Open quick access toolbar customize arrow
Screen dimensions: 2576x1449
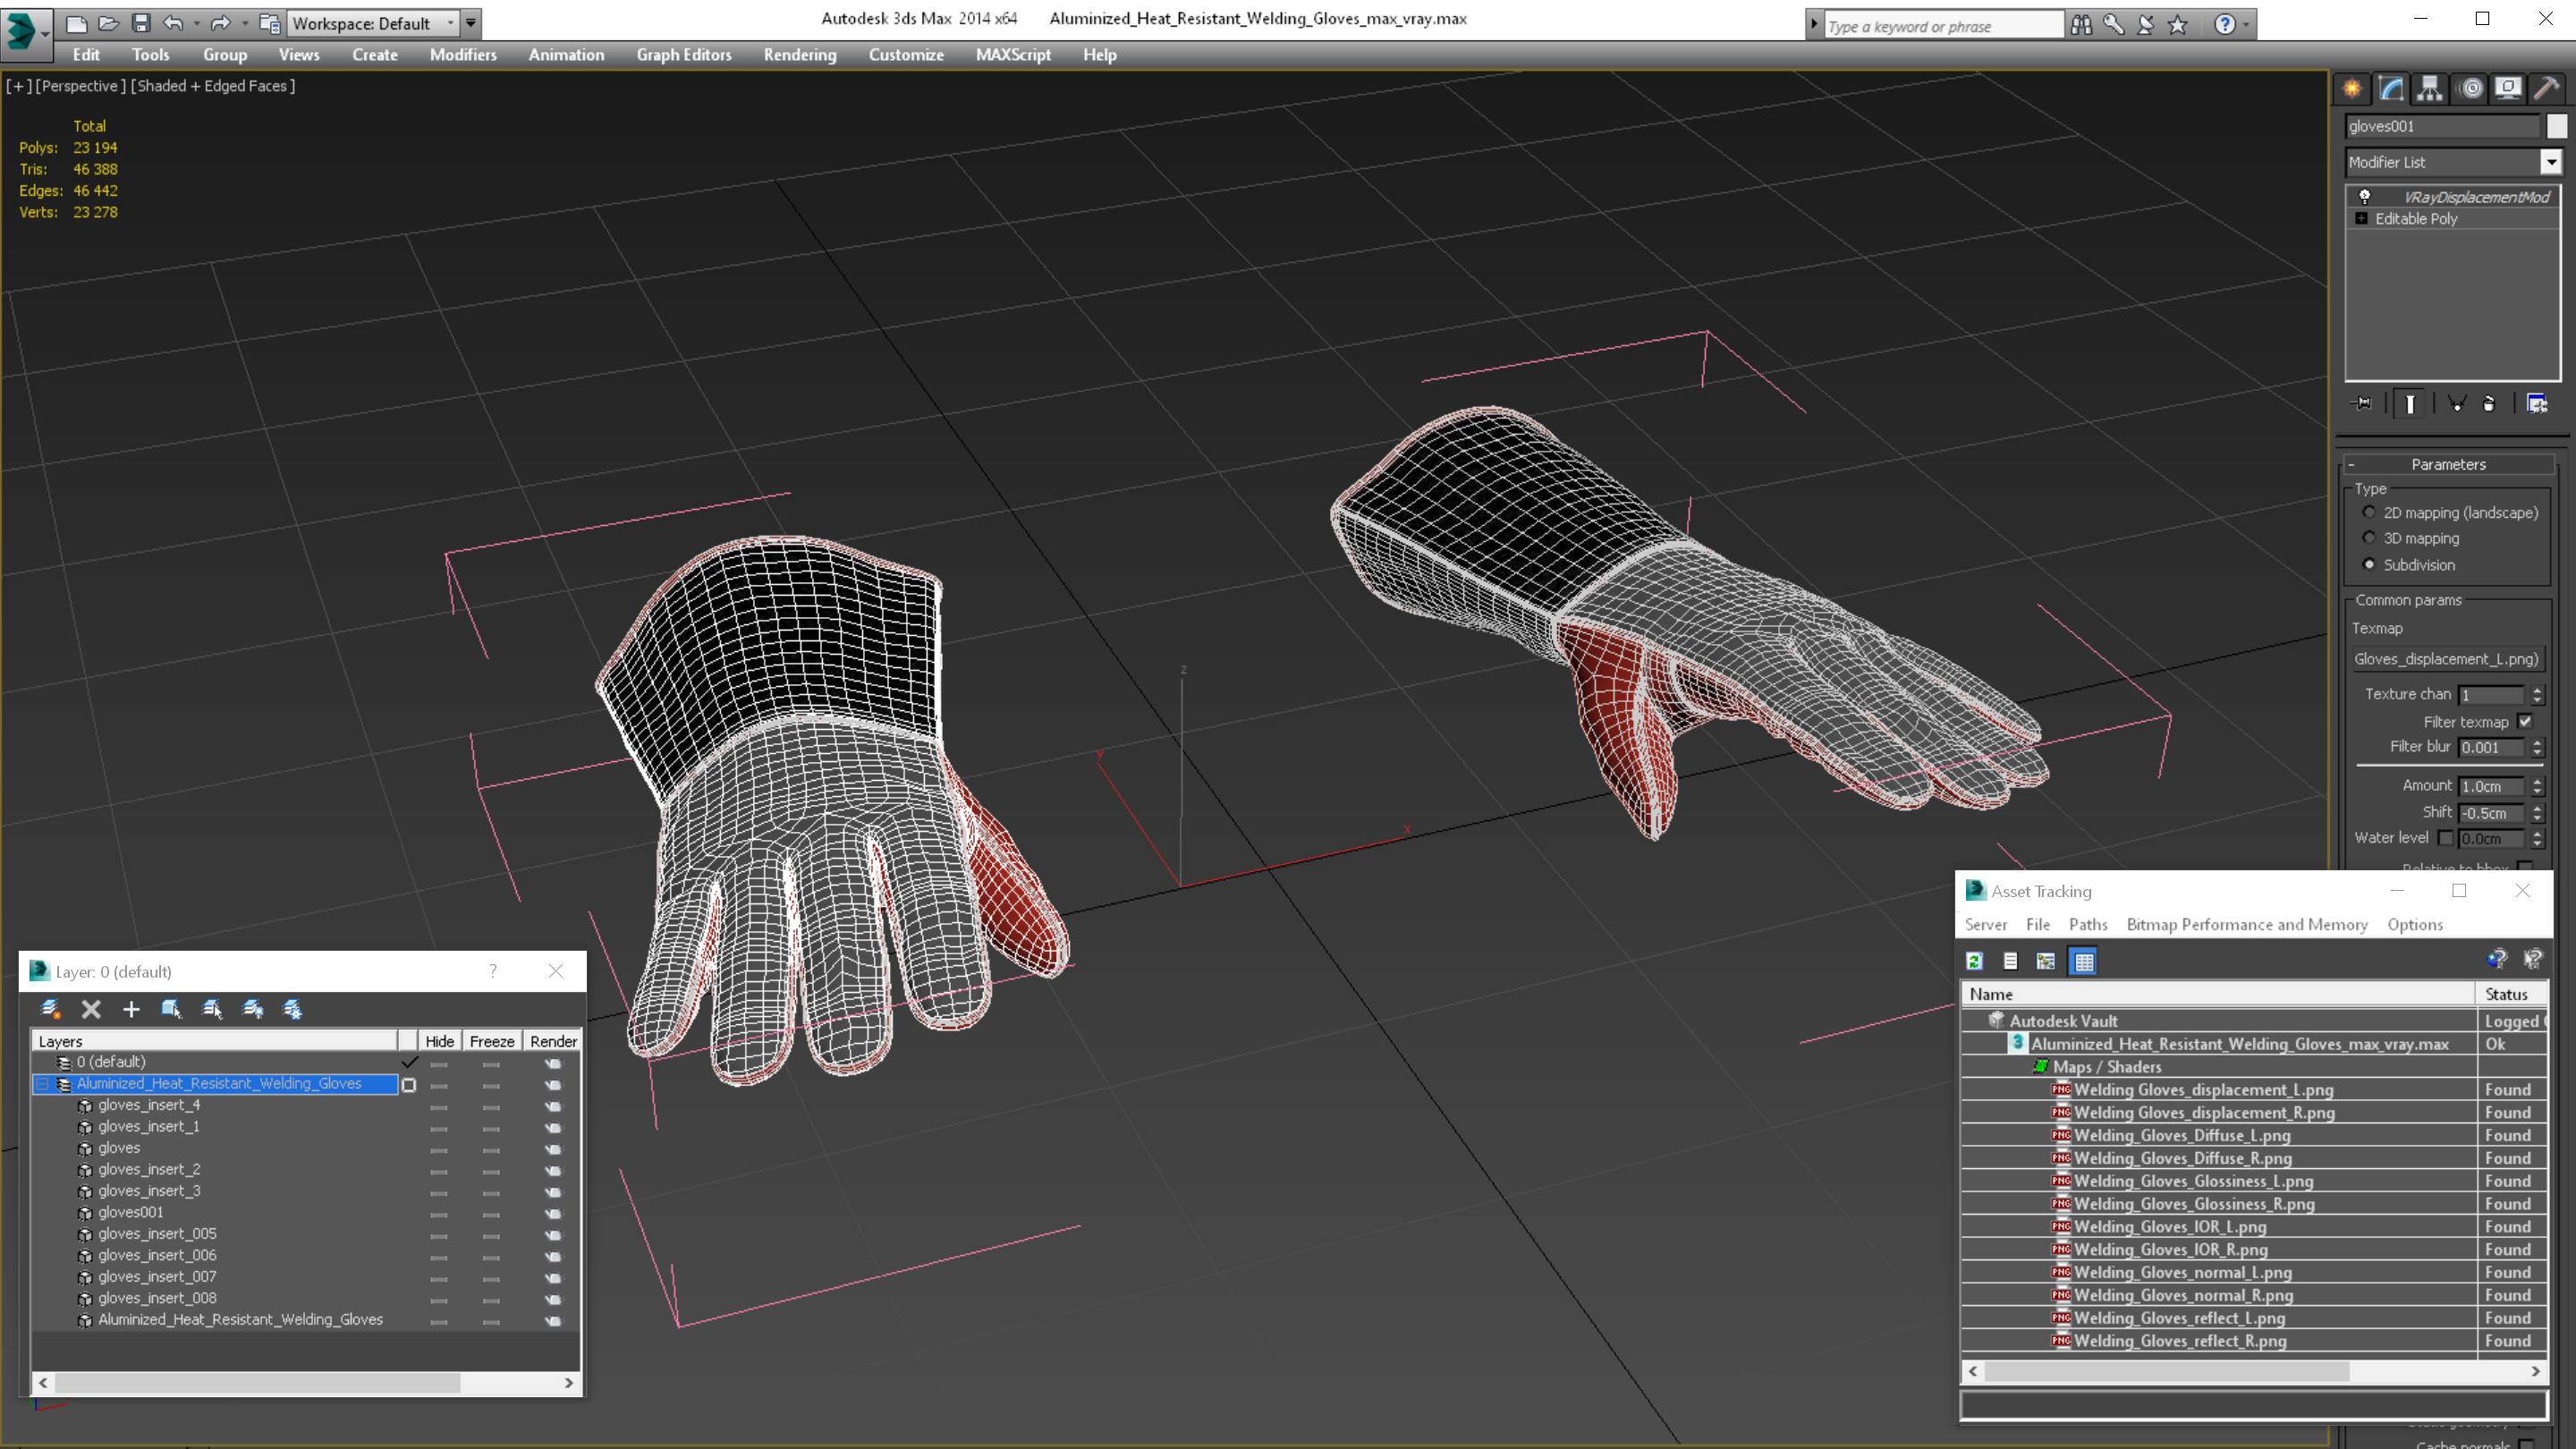(470, 23)
